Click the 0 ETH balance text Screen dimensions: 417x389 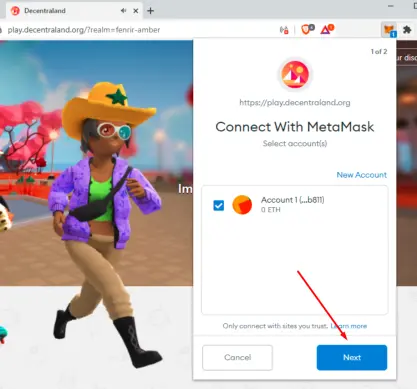[271, 210]
